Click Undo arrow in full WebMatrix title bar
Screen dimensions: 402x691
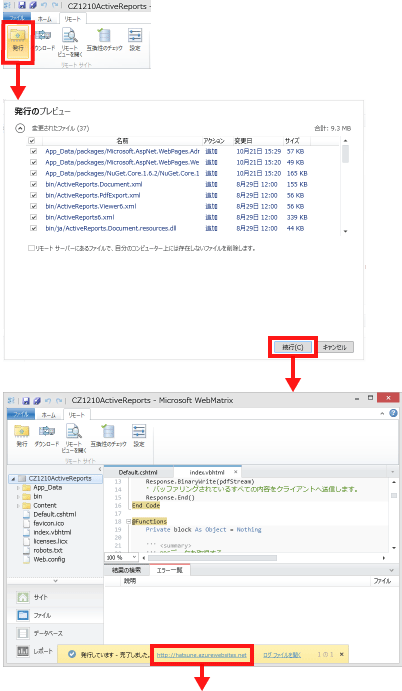(x=48, y=401)
